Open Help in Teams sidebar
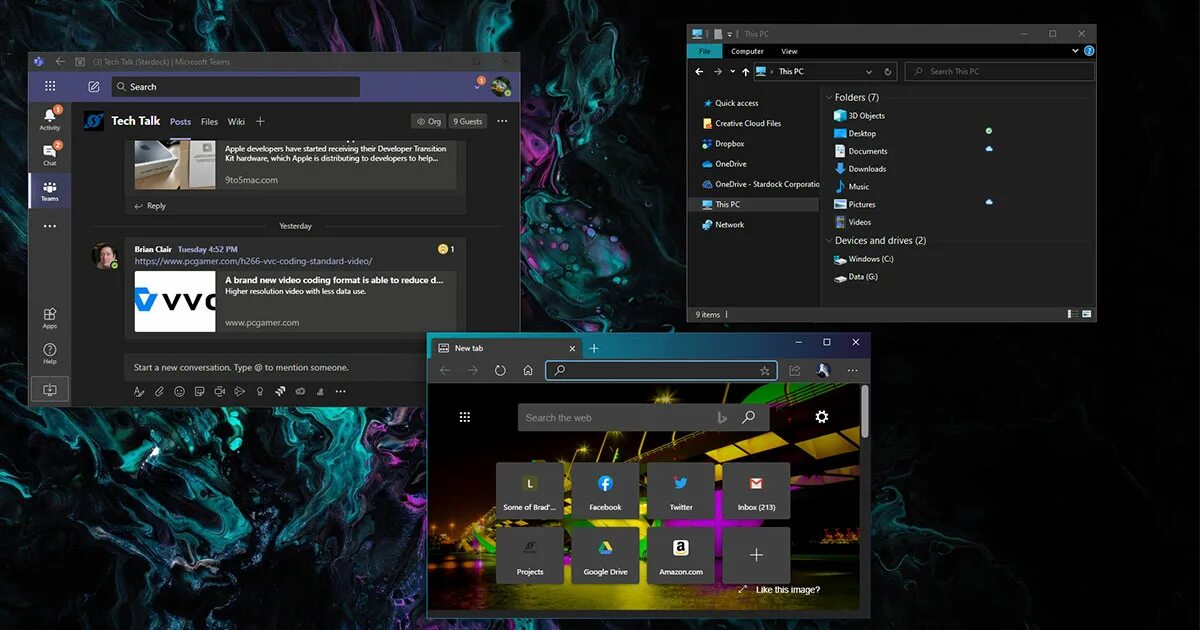The width and height of the screenshot is (1200, 630). [x=50, y=353]
